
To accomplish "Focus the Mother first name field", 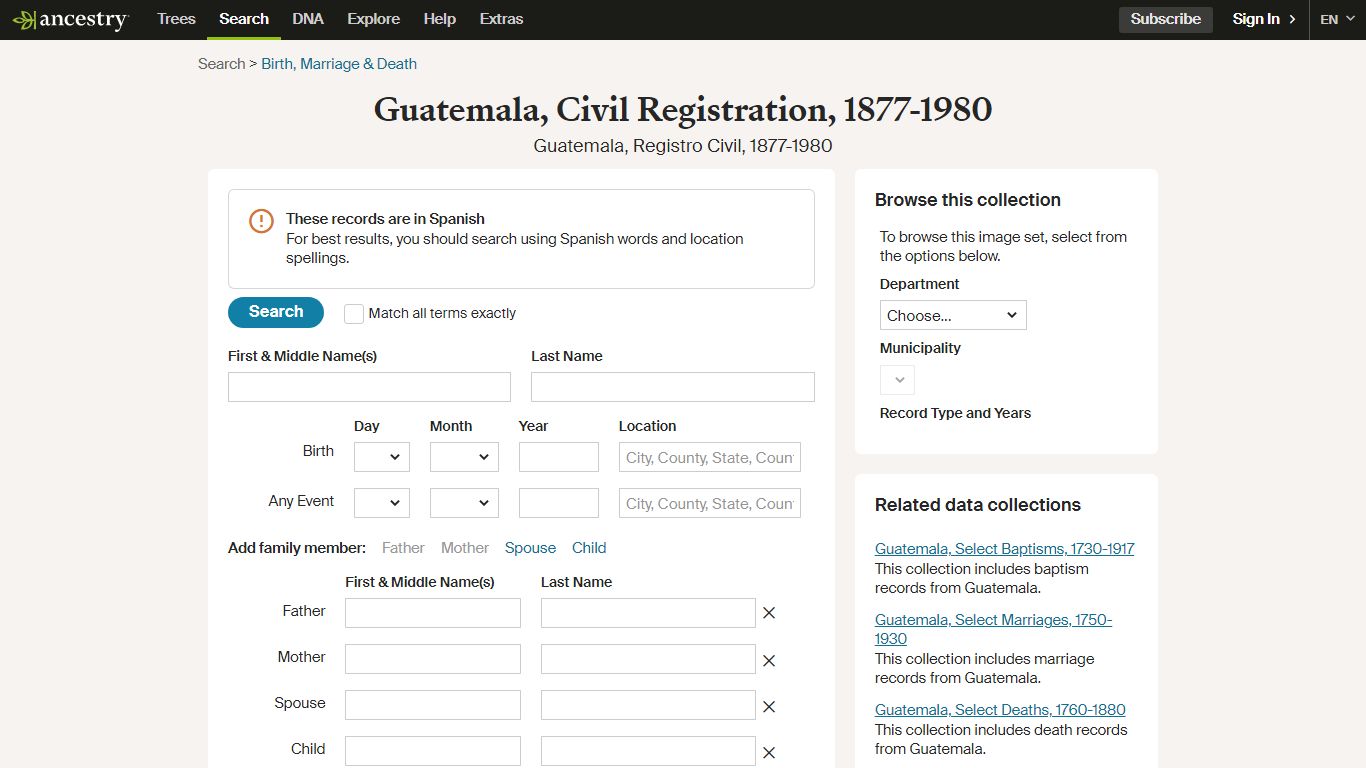I will (433, 659).
